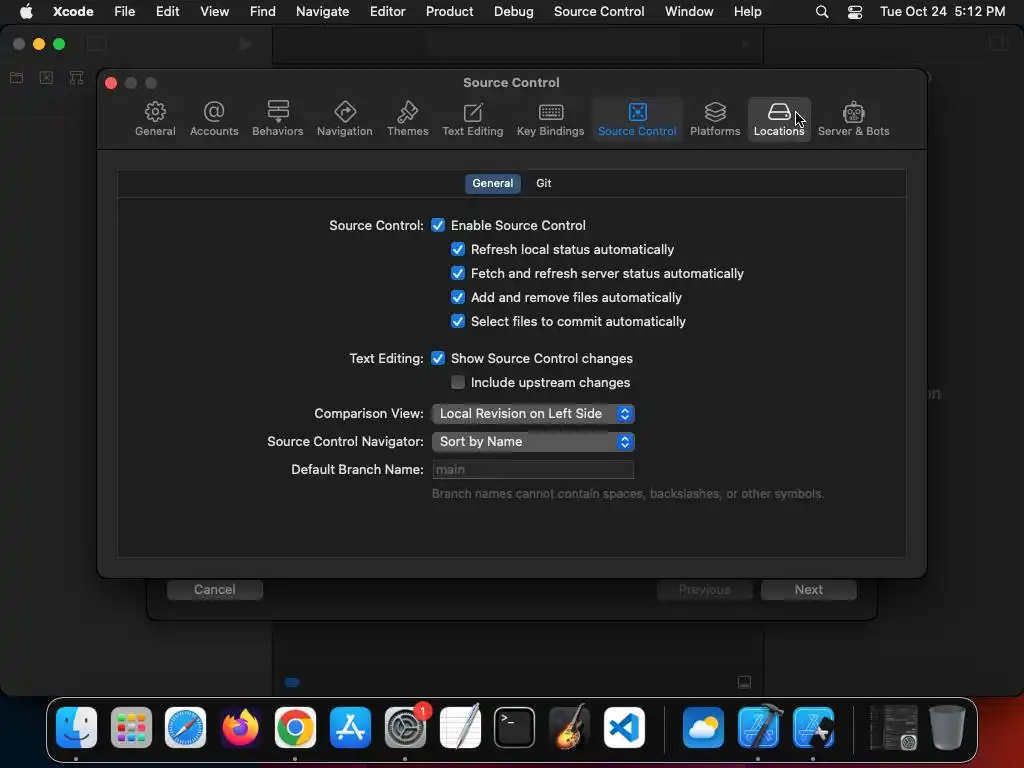
Task: Open the Comparison View dropdown
Action: [533, 413]
